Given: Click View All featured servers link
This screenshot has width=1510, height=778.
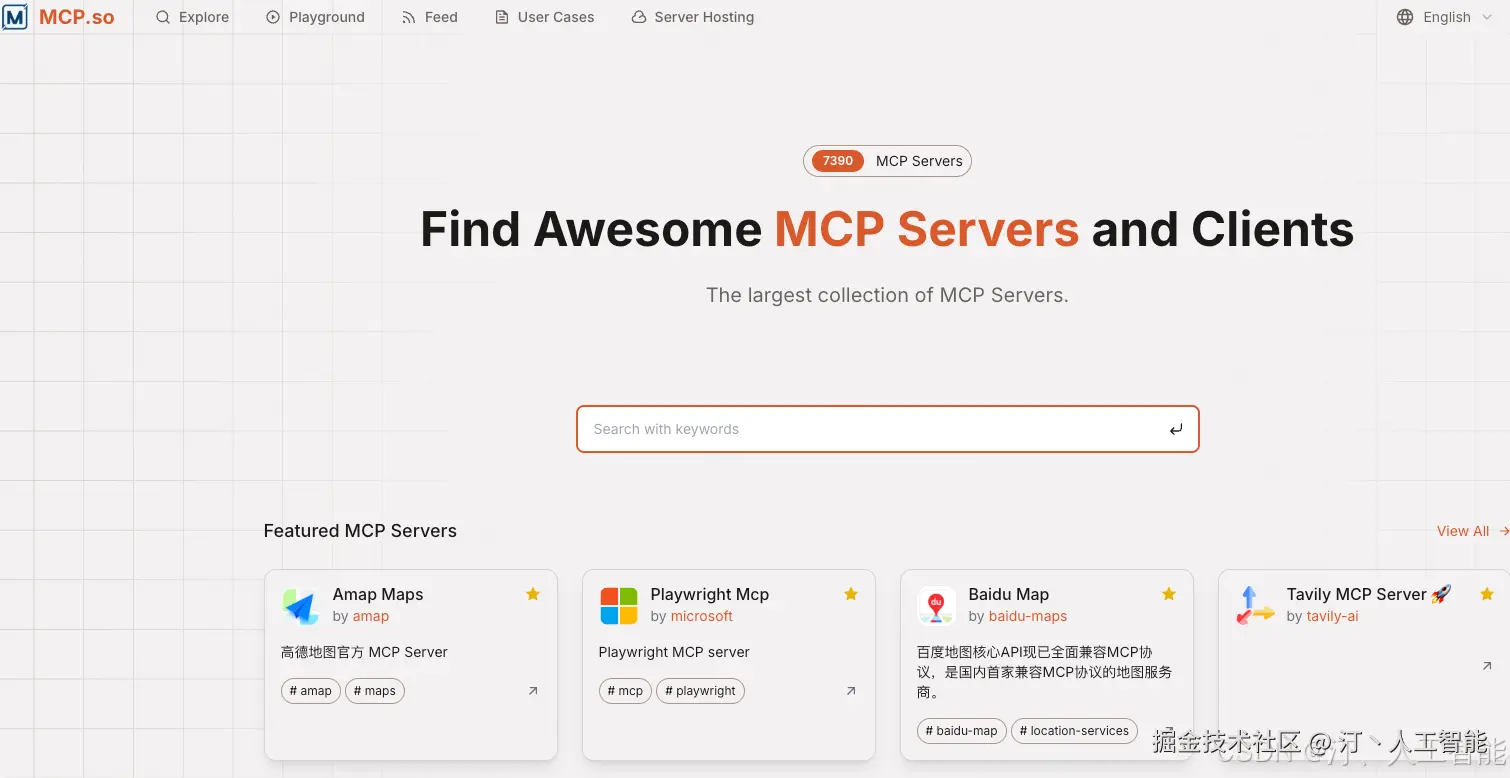Looking at the screenshot, I should 1472,531.
